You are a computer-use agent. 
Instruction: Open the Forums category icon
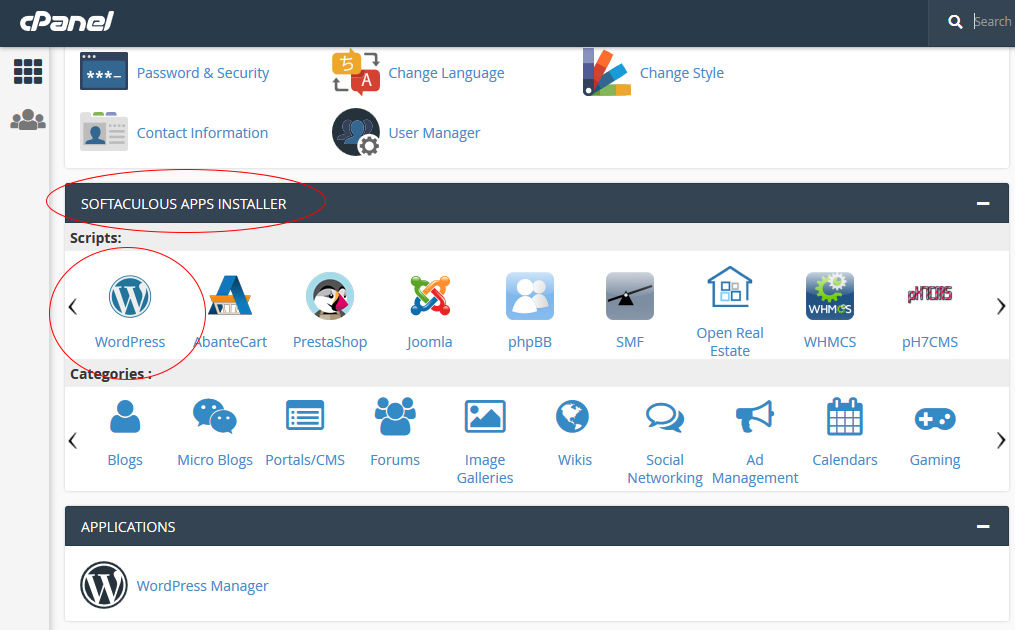(x=395, y=416)
